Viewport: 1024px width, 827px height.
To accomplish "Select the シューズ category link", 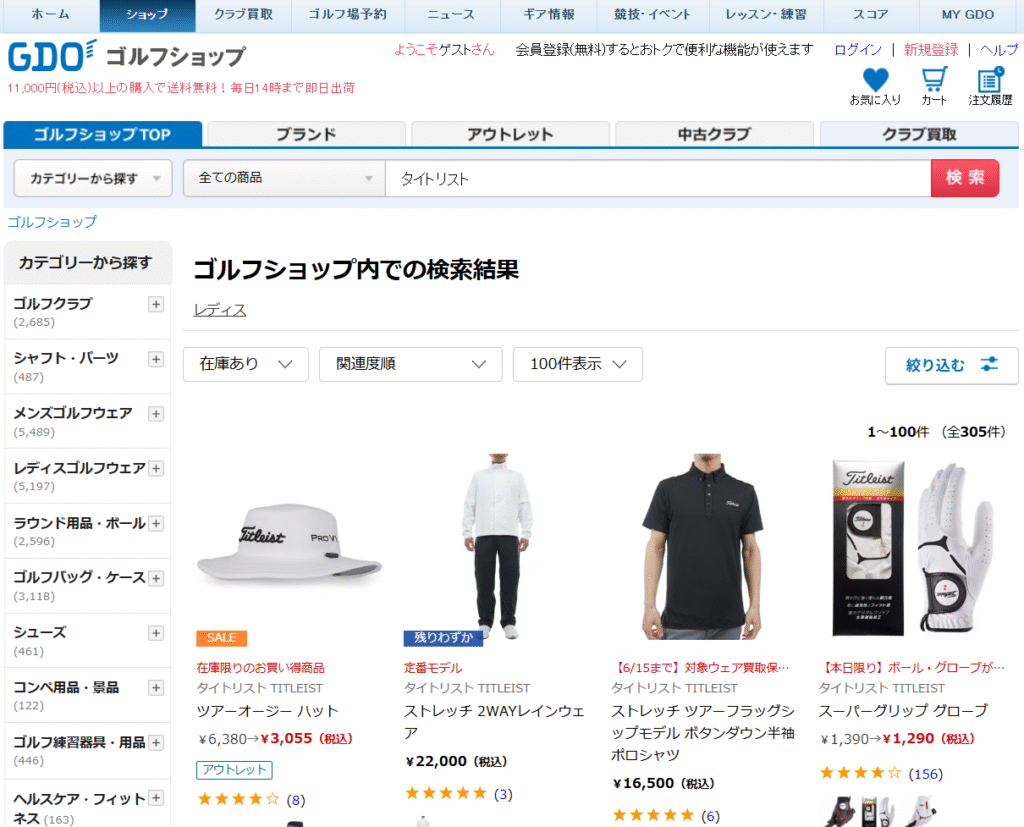I will [x=40, y=632].
